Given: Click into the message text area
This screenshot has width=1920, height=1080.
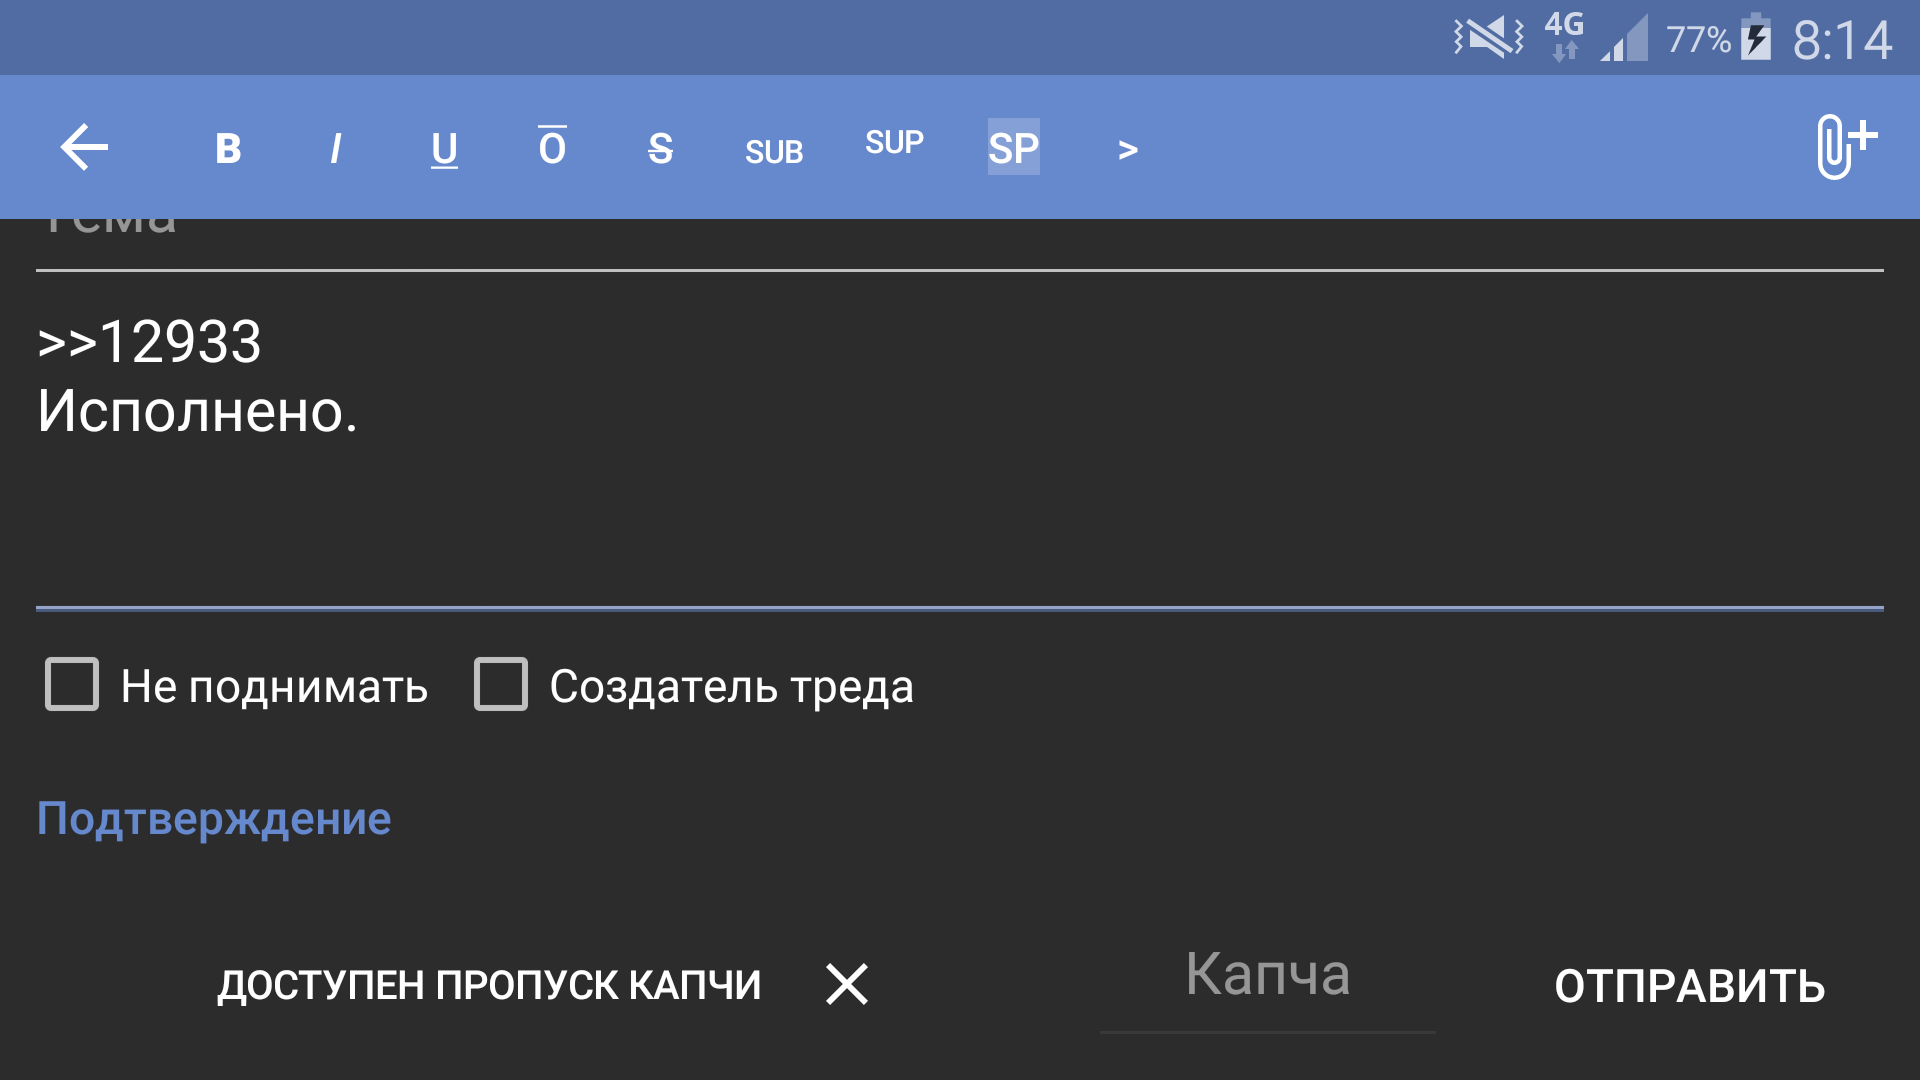Looking at the screenshot, I should click(x=960, y=450).
